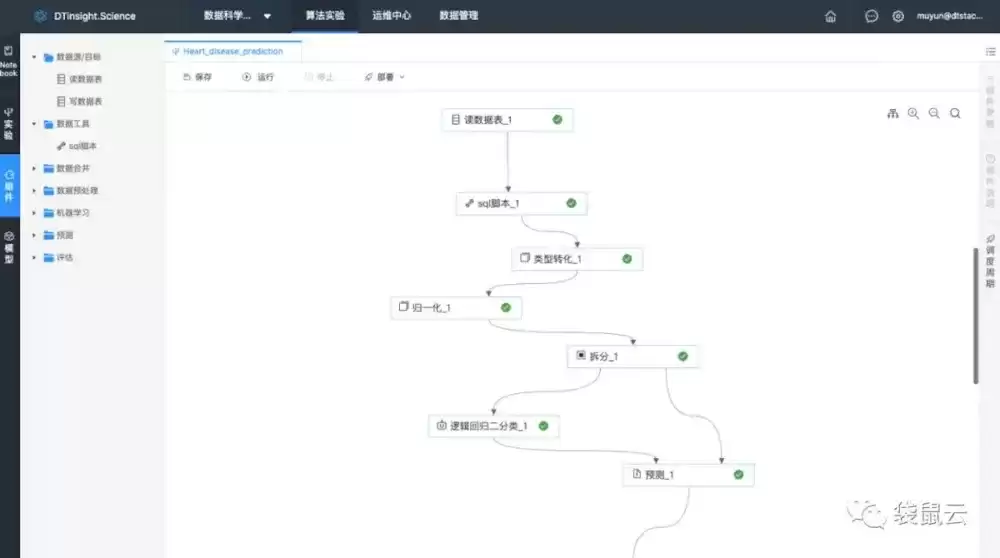This screenshot has width=1000, height=558.
Task: Open the settings gear icon
Action: tap(898, 16)
